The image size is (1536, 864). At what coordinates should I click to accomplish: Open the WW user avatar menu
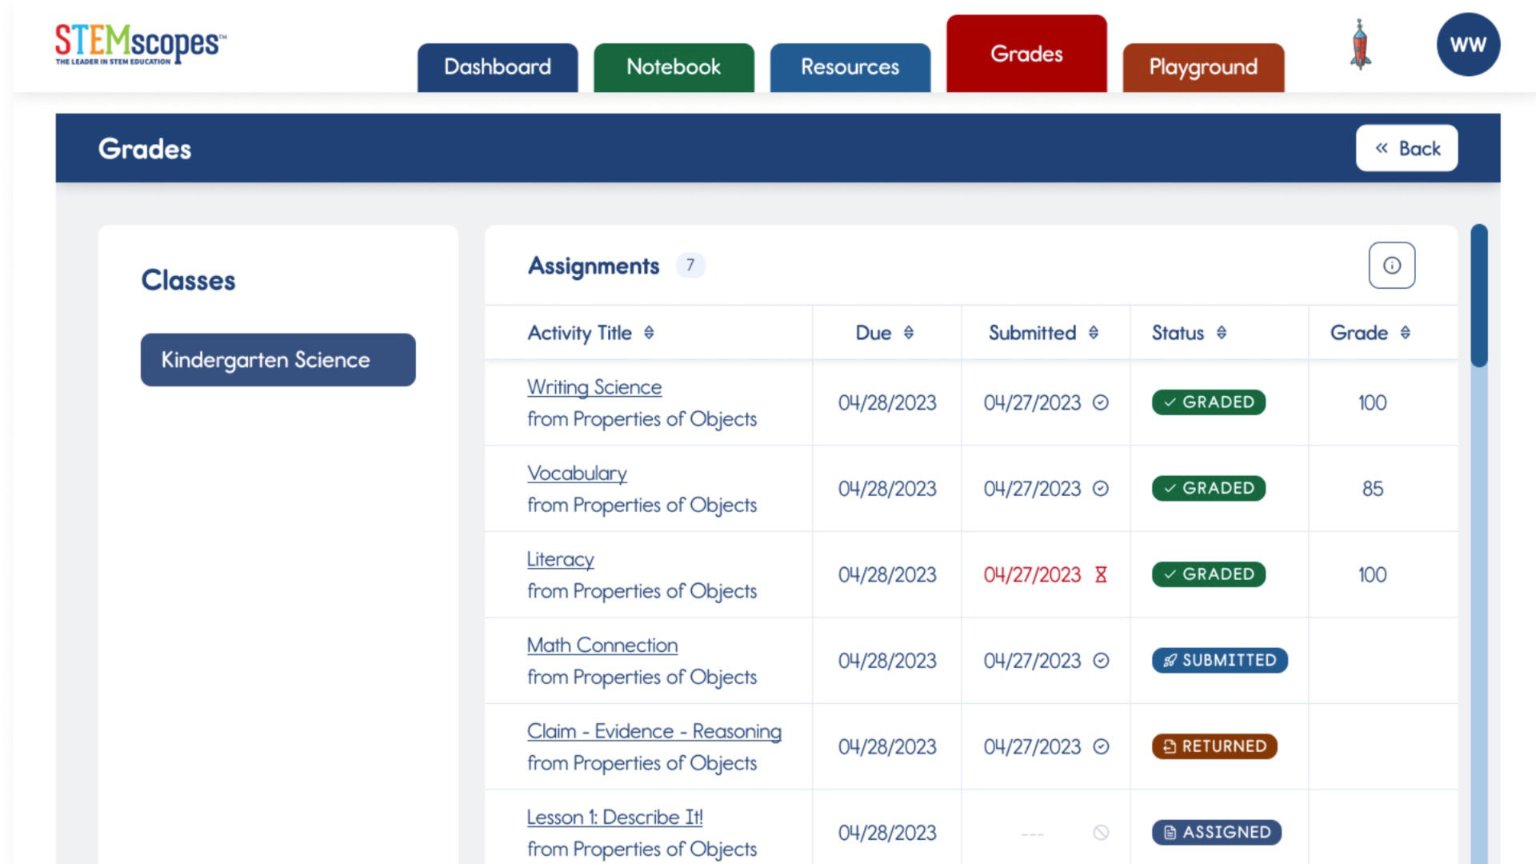click(x=1467, y=45)
